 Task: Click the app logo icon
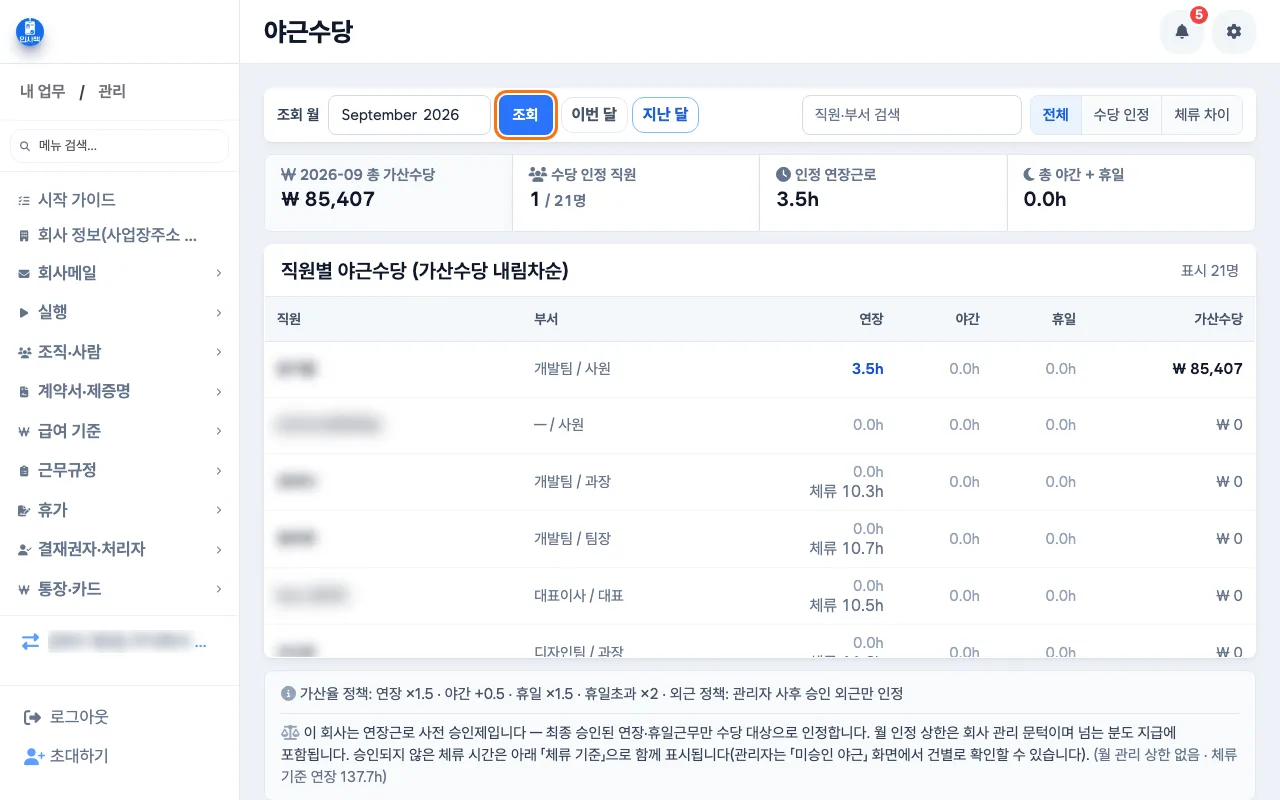pos(30,31)
